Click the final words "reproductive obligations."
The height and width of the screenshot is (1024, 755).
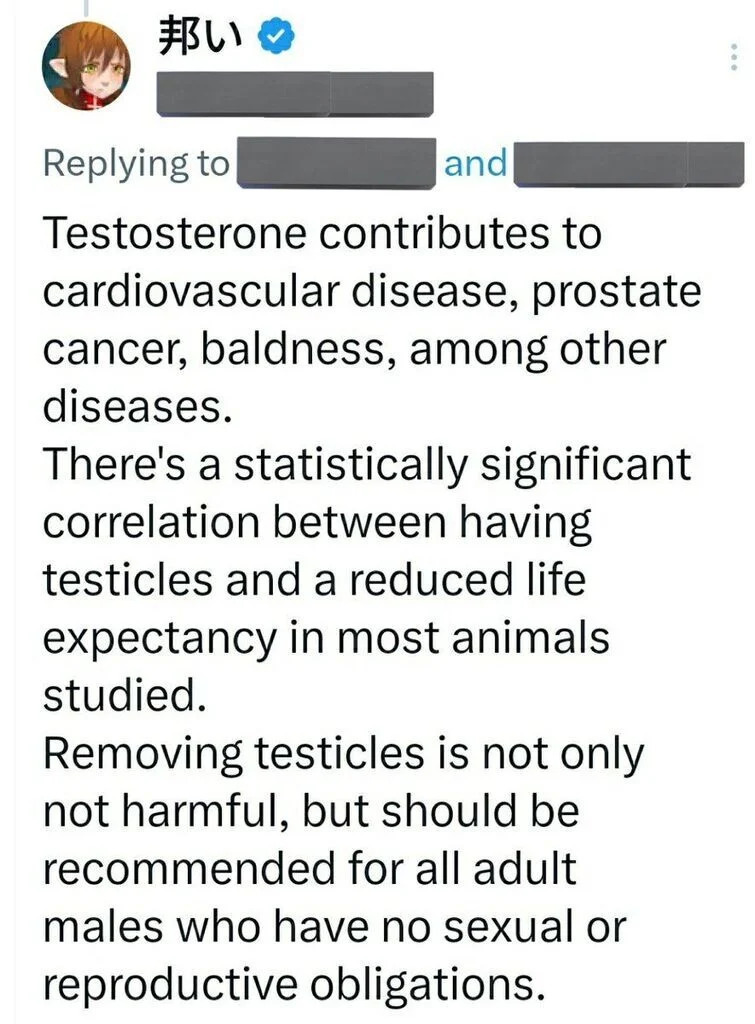tap(294, 986)
